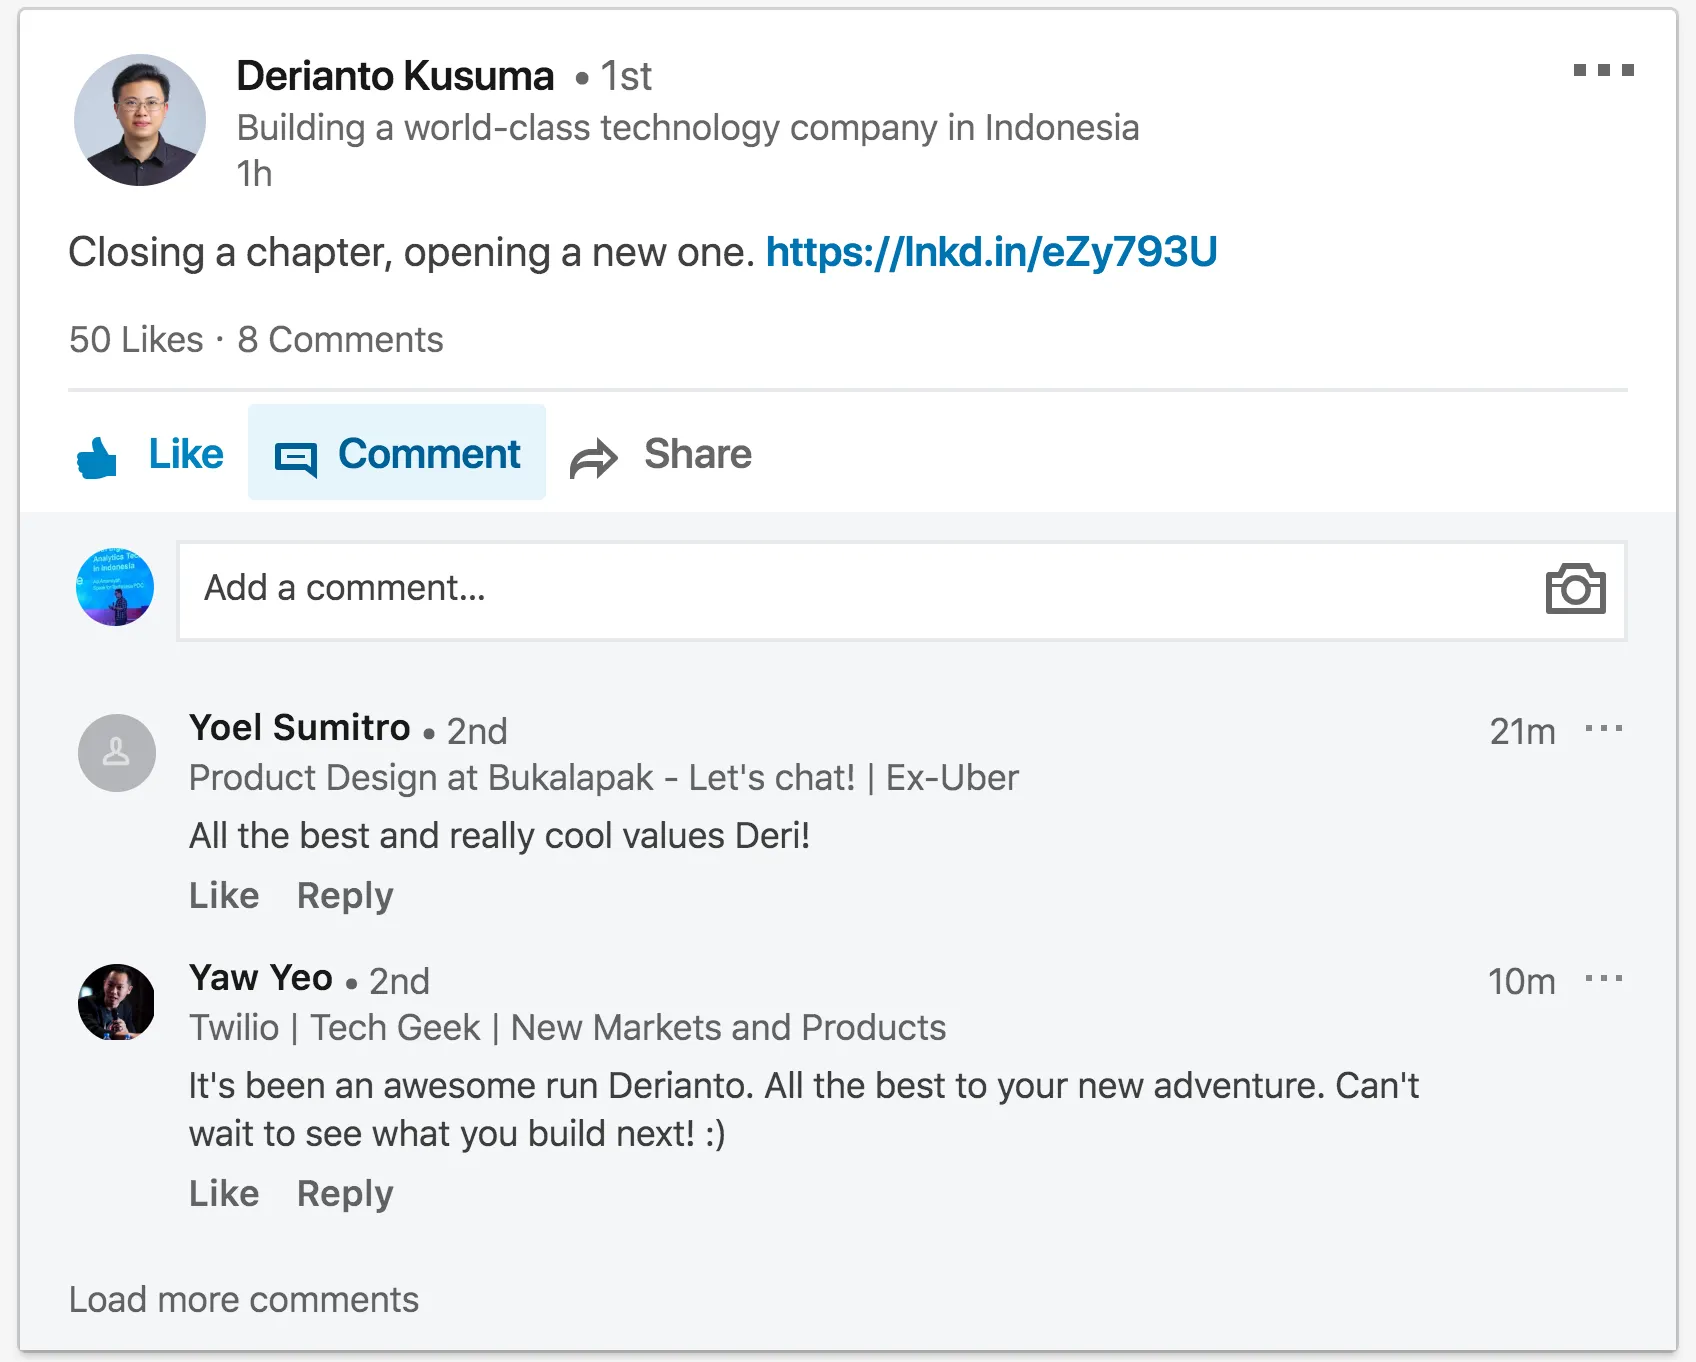Reply to Yaw Yeo's comment
Screen dimensions: 1696x1362
pyautogui.click(x=345, y=1193)
